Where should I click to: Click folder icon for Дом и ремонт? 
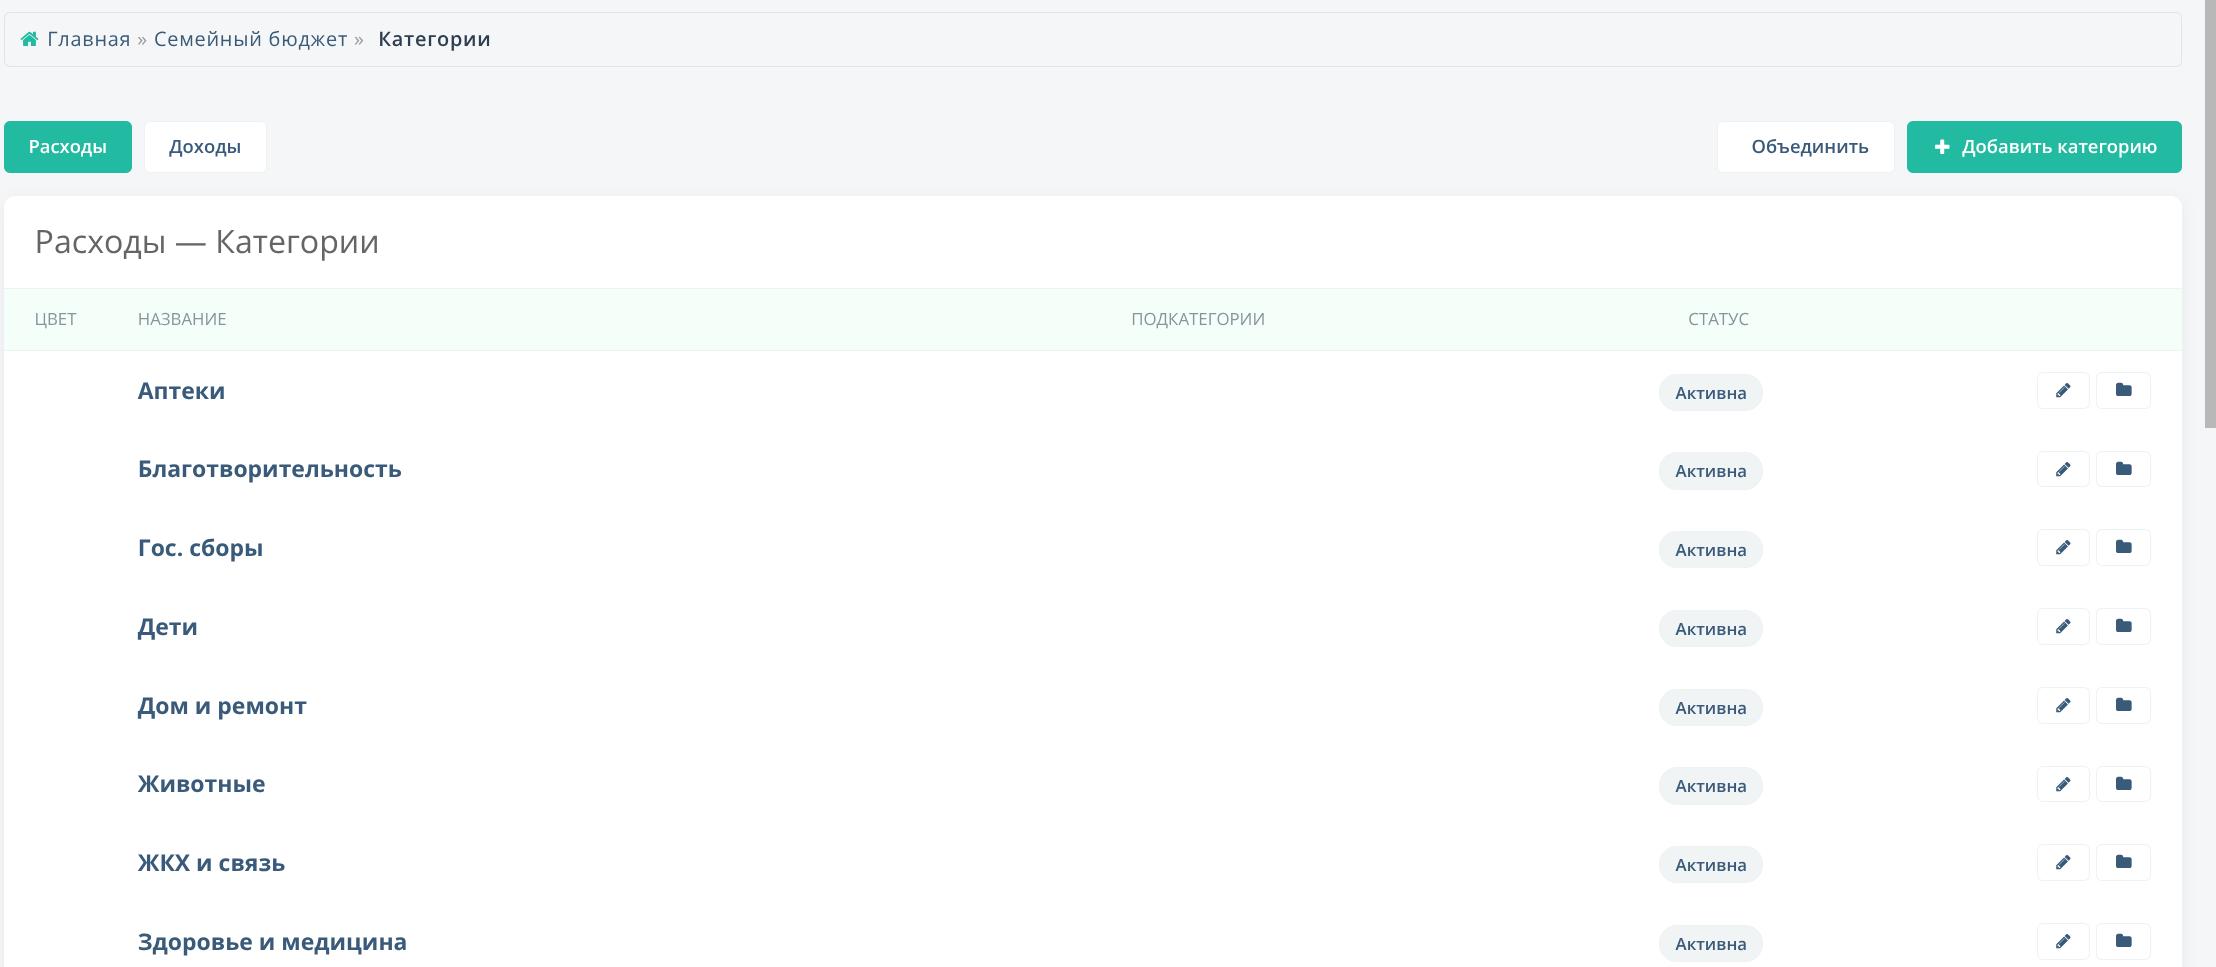pyautogui.click(x=2122, y=706)
